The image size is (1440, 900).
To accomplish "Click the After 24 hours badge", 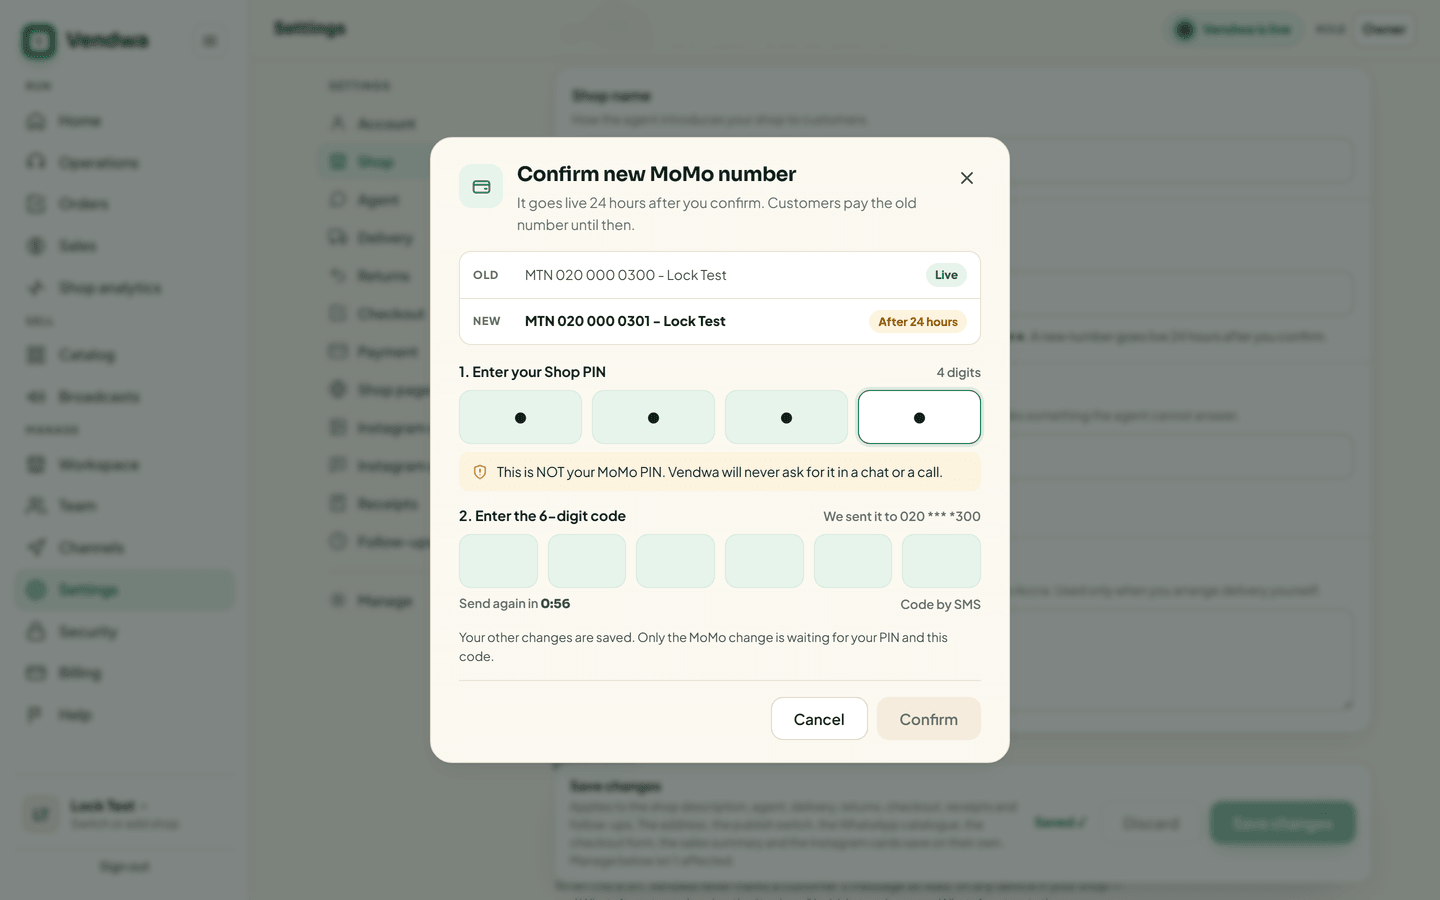I will [x=918, y=321].
